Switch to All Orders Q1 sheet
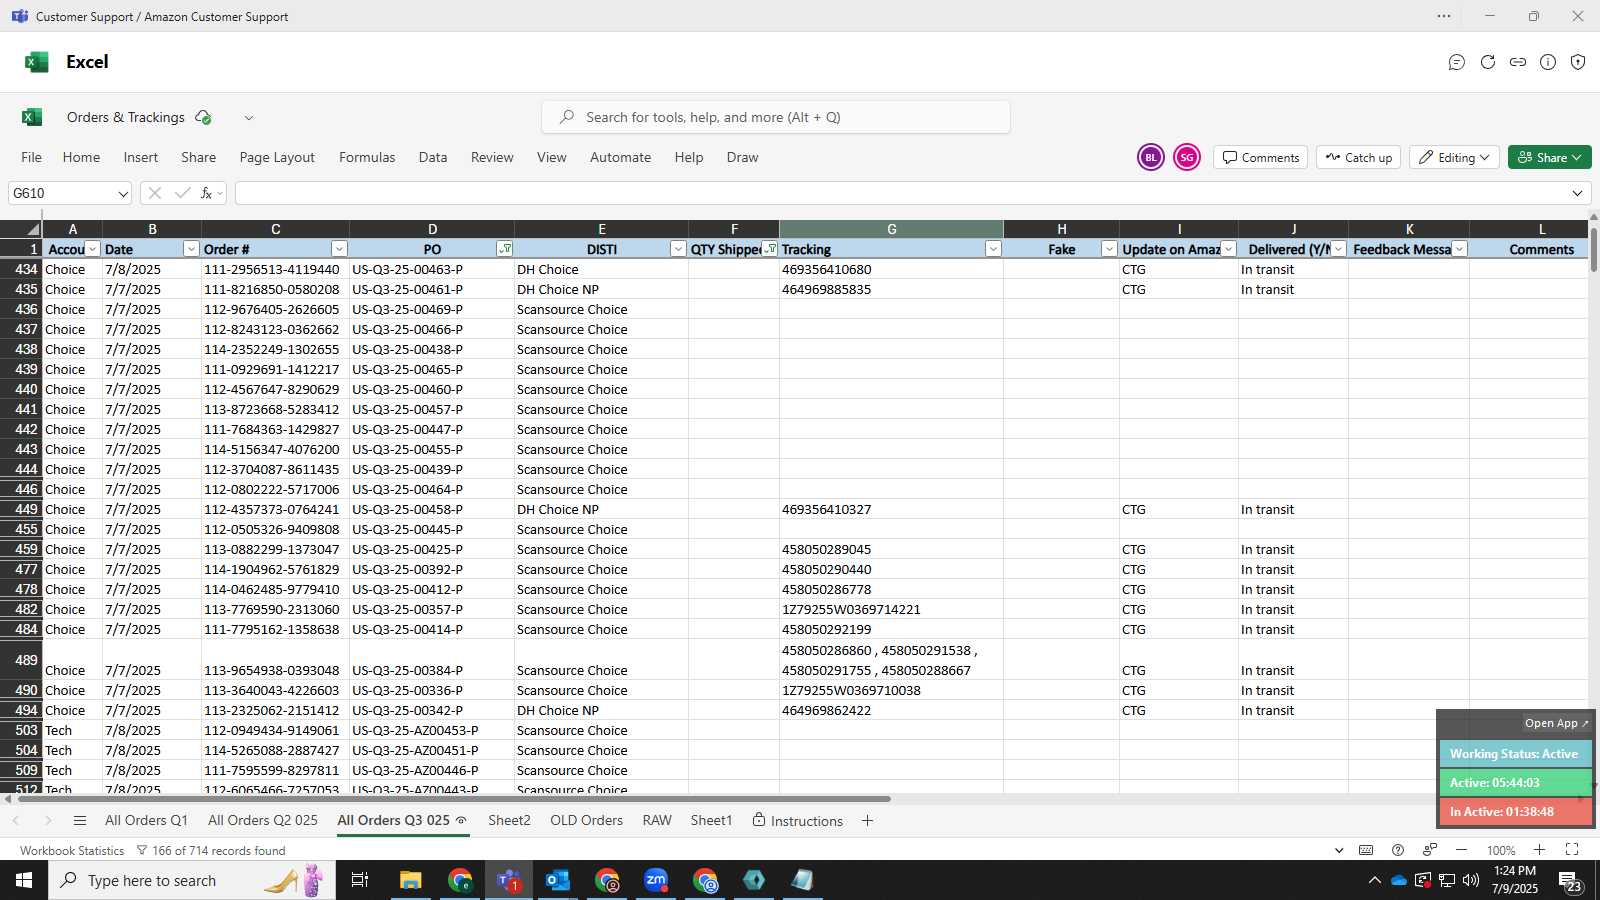Image resolution: width=1600 pixels, height=900 pixels. [146, 821]
